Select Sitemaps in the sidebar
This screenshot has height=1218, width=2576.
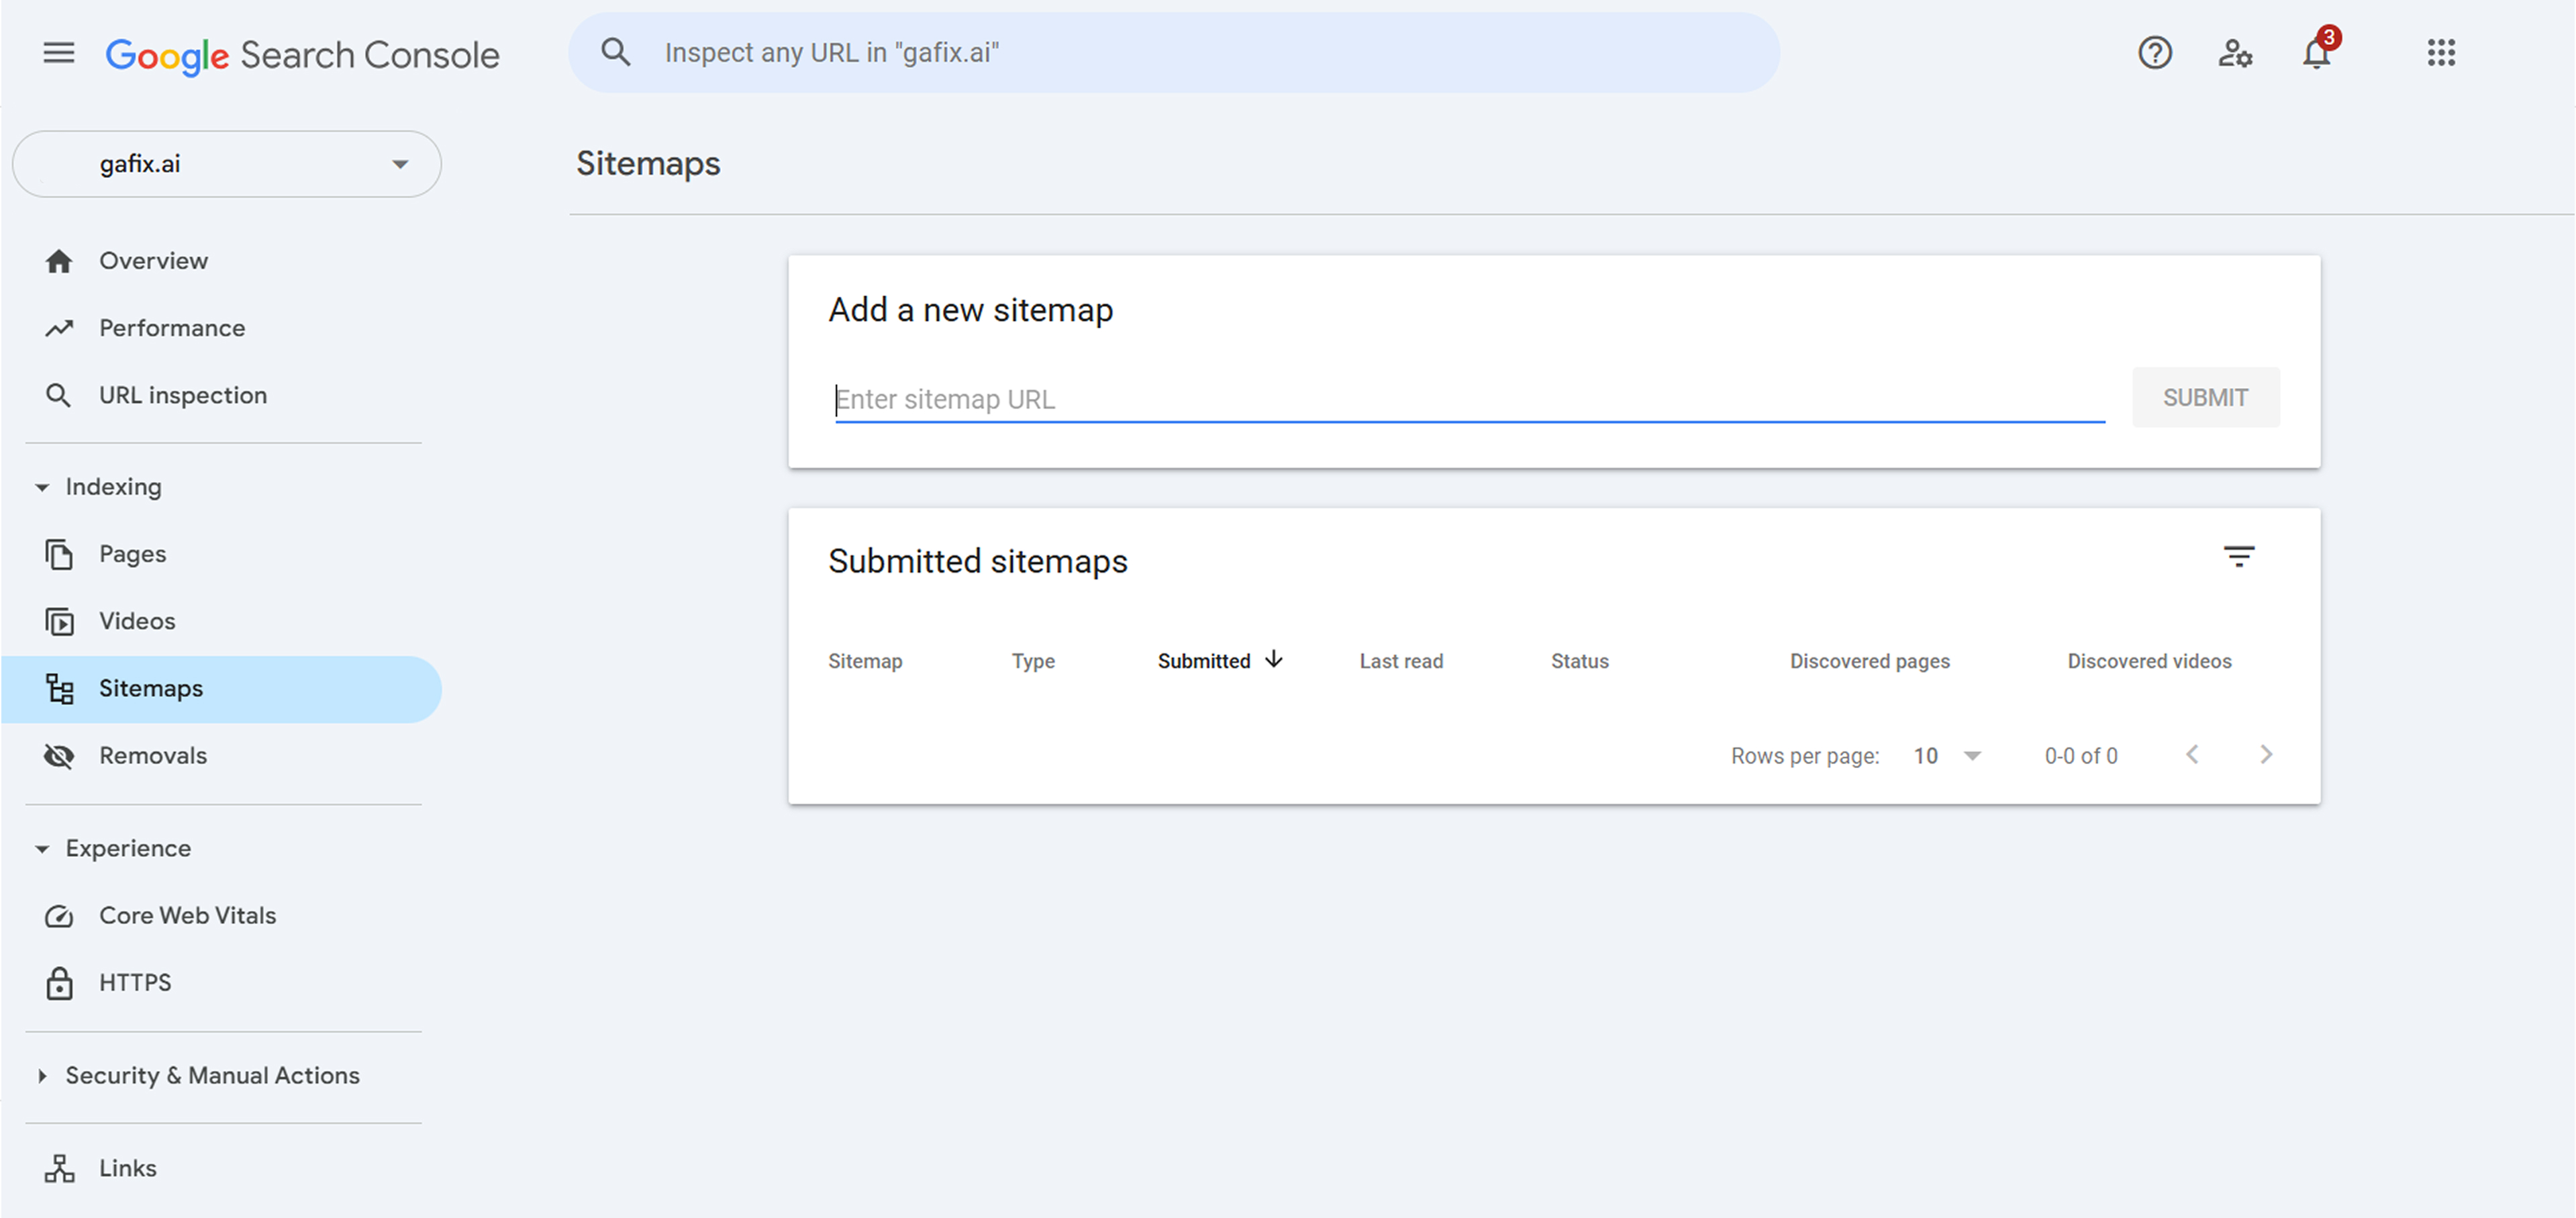(x=222, y=689)
